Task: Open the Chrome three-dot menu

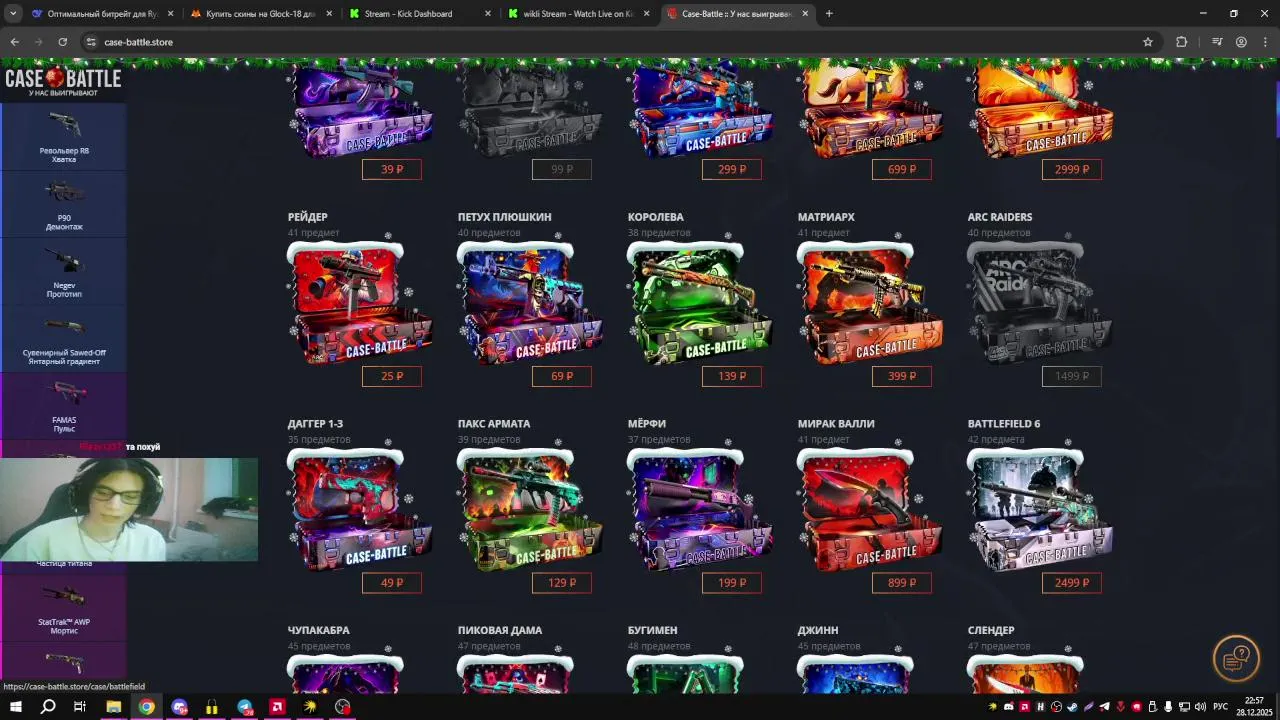Action: 1265,42
